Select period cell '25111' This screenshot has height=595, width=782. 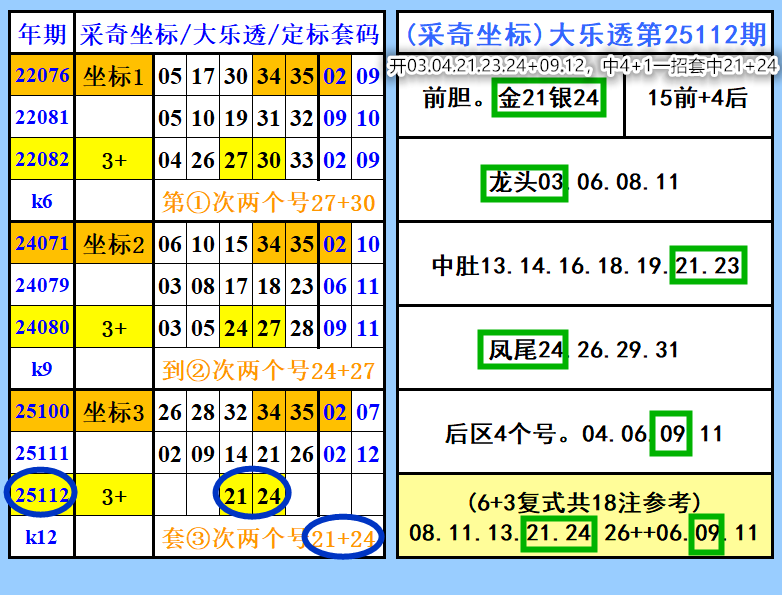click(x=42, y=453)
